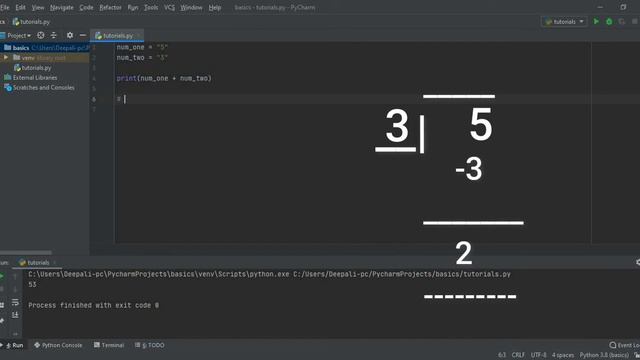Open the Tools menu

click(x=151, y=7)
